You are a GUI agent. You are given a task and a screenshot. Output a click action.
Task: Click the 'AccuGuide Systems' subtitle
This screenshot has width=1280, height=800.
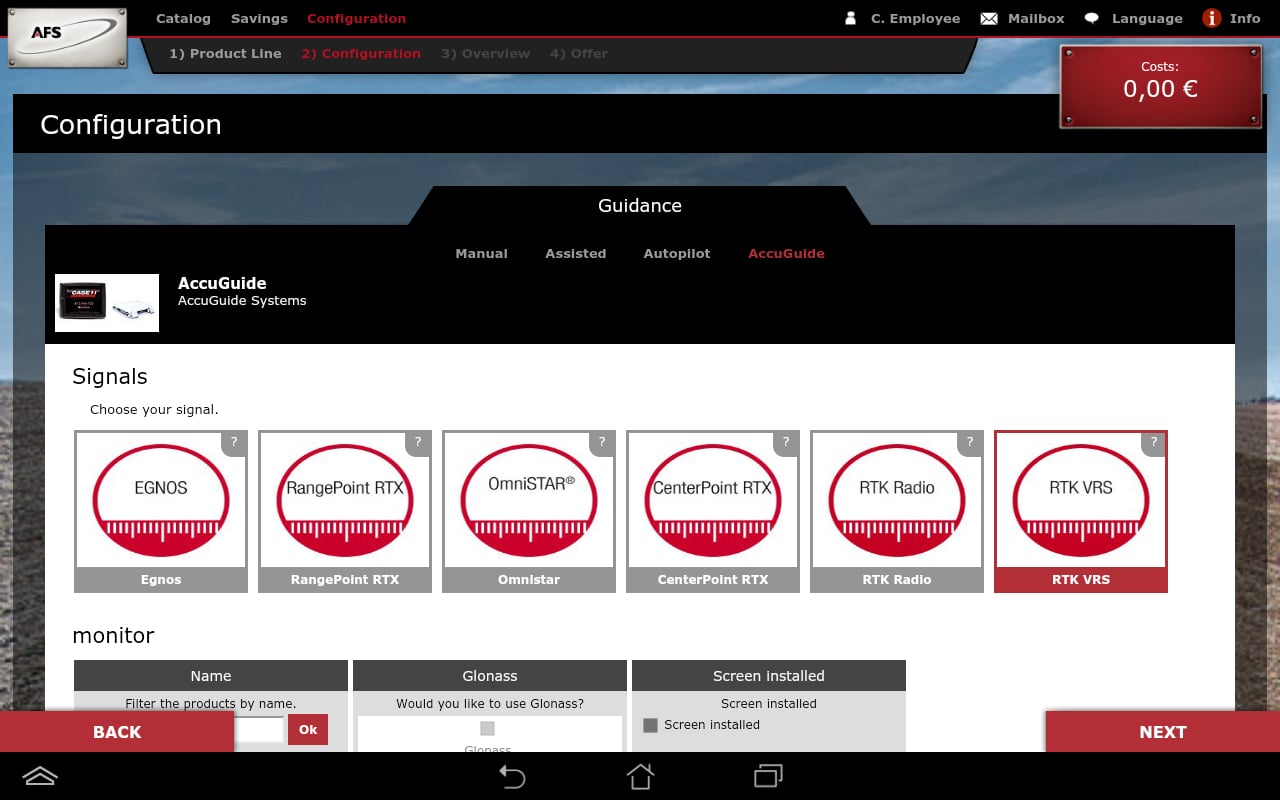pyautogui.click(x=242, y=300)
